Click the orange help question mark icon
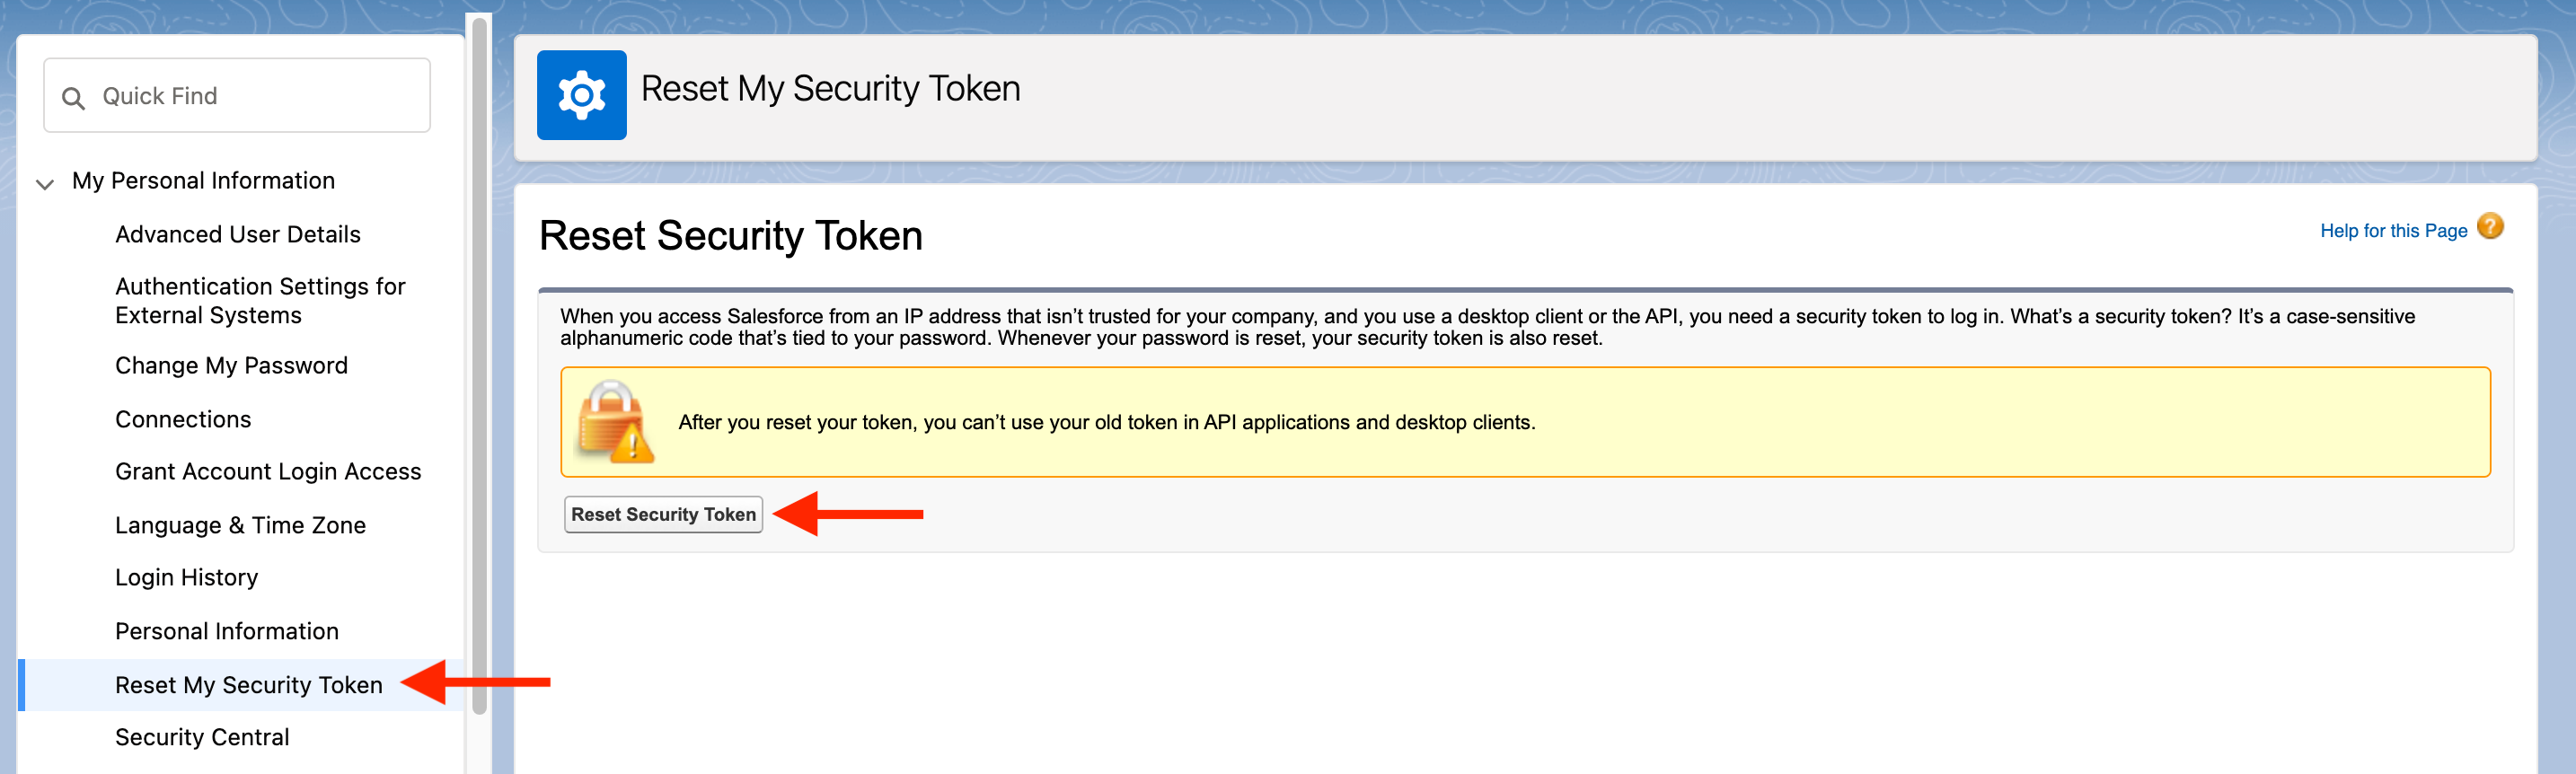 2489,227
